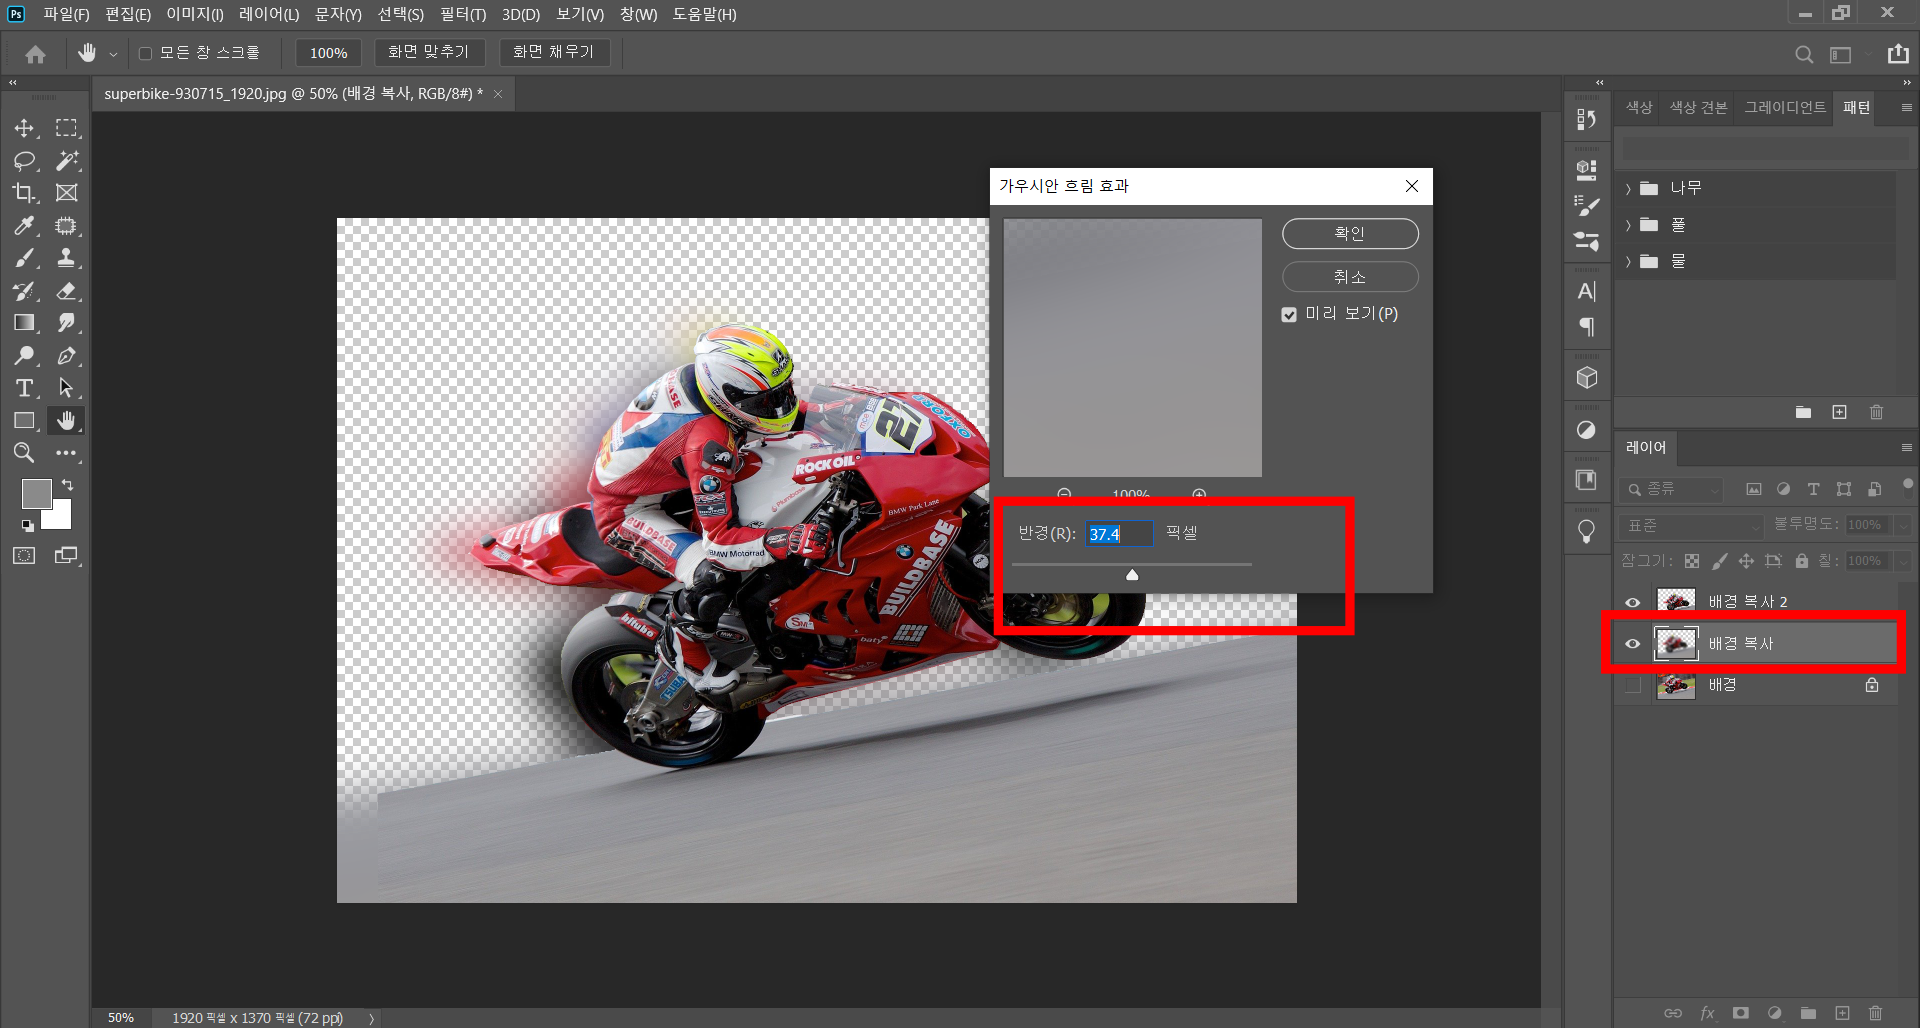Click the 100% zoom button
The image size is (1920, 1028).
click(328, 53)
